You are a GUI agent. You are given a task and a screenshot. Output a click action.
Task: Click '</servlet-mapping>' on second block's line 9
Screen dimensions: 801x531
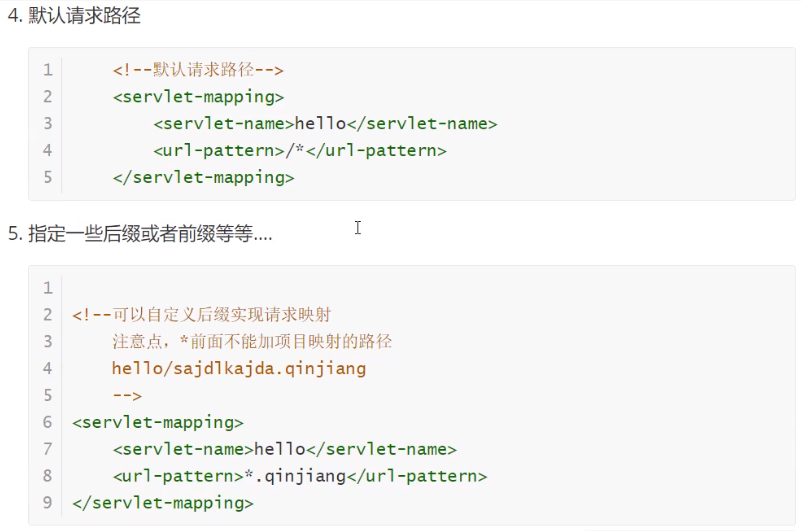pyautogui.click(x=163, y=503)
